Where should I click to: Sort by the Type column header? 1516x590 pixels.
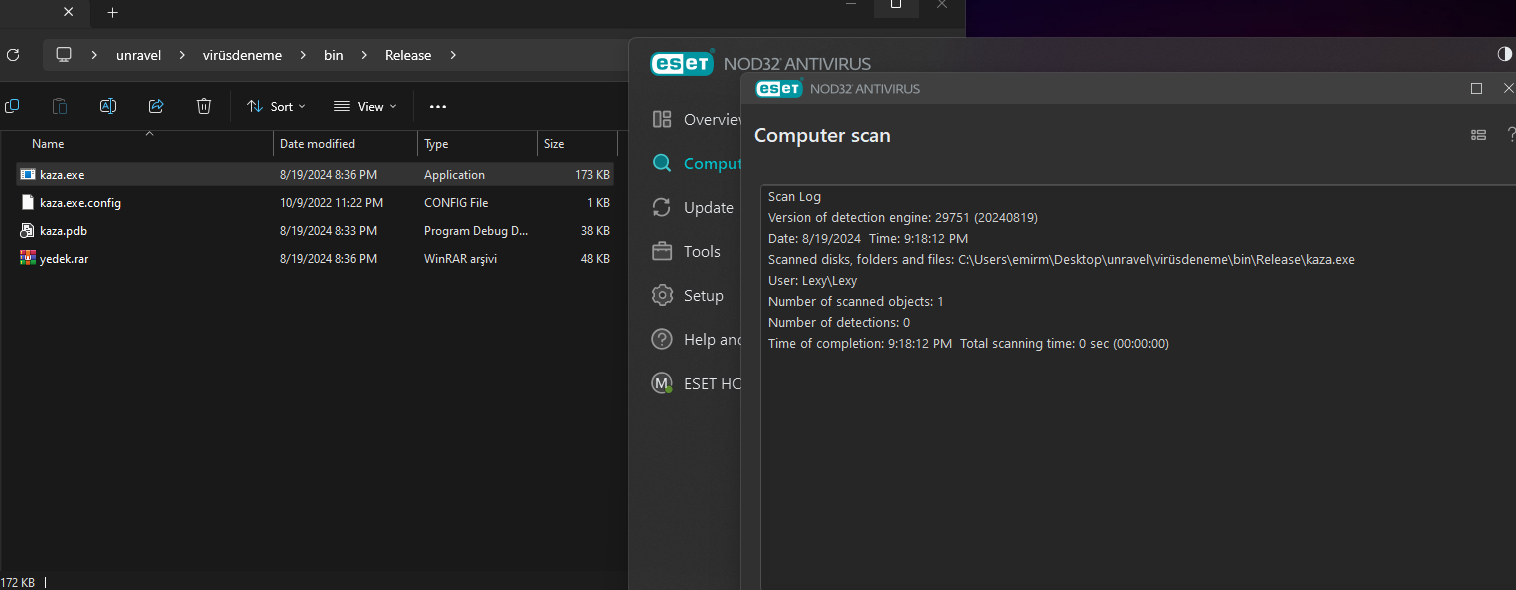436,144
